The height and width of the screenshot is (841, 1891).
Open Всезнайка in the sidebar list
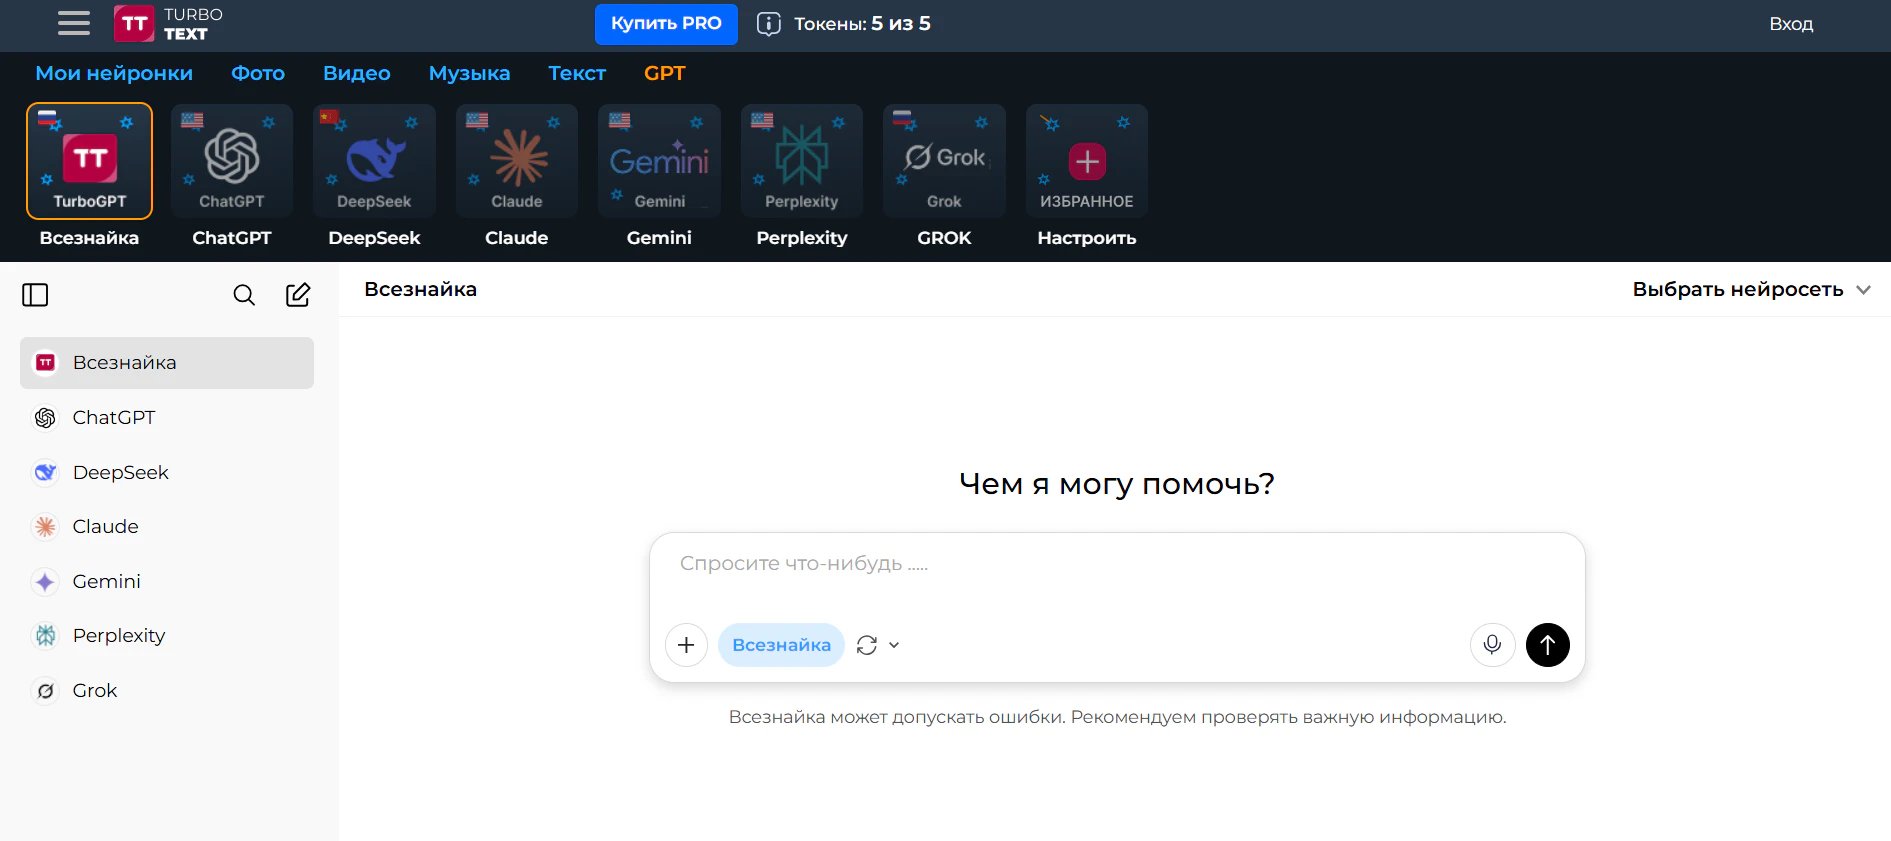pos(167,363)
